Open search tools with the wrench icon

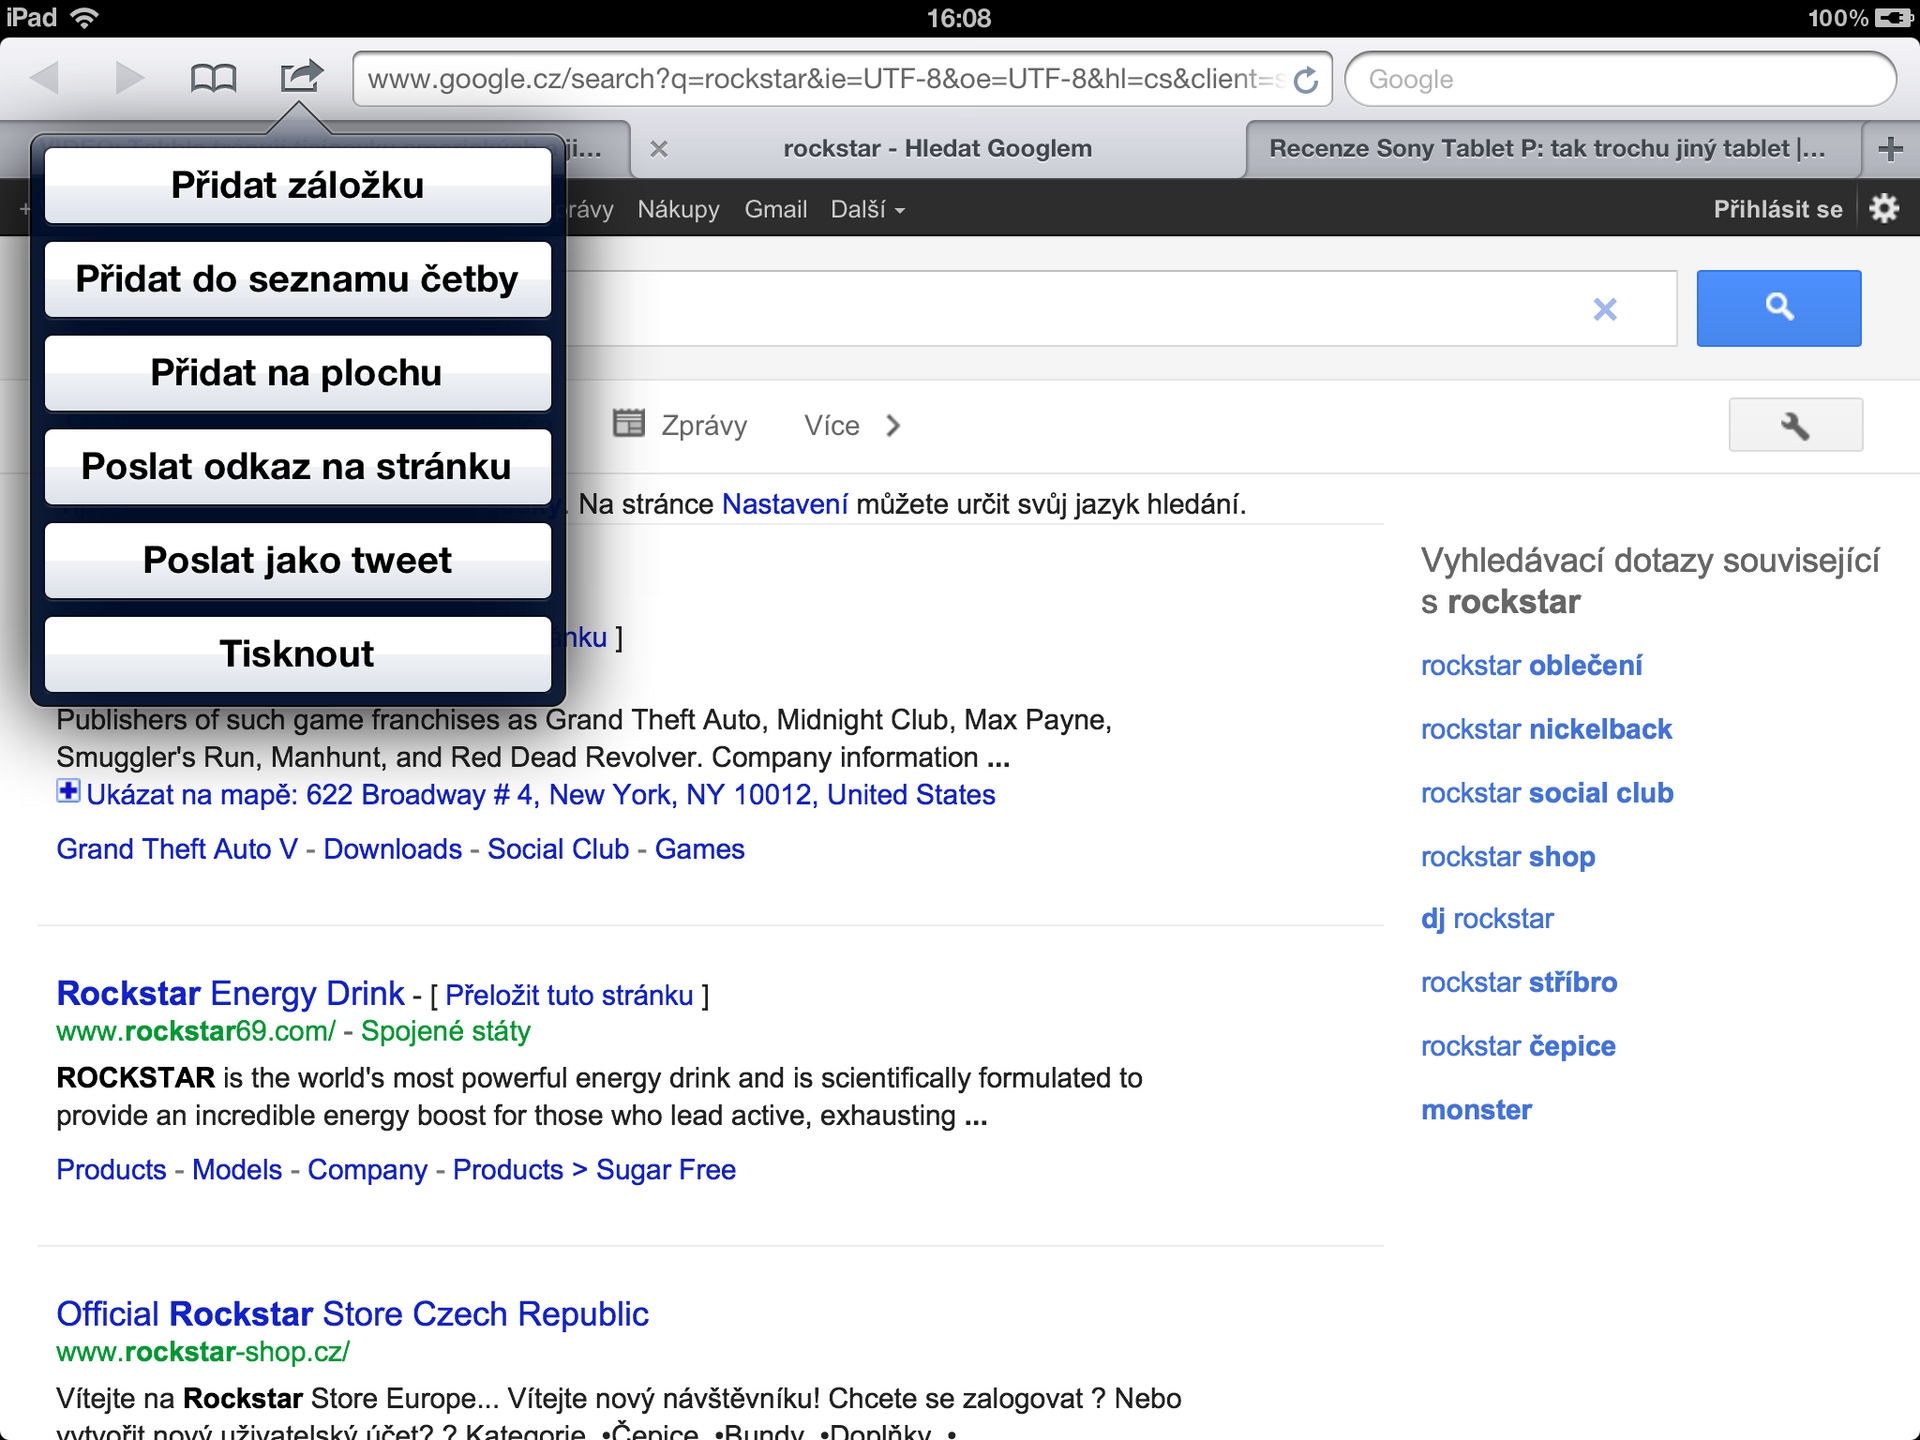click(1795, 424)
